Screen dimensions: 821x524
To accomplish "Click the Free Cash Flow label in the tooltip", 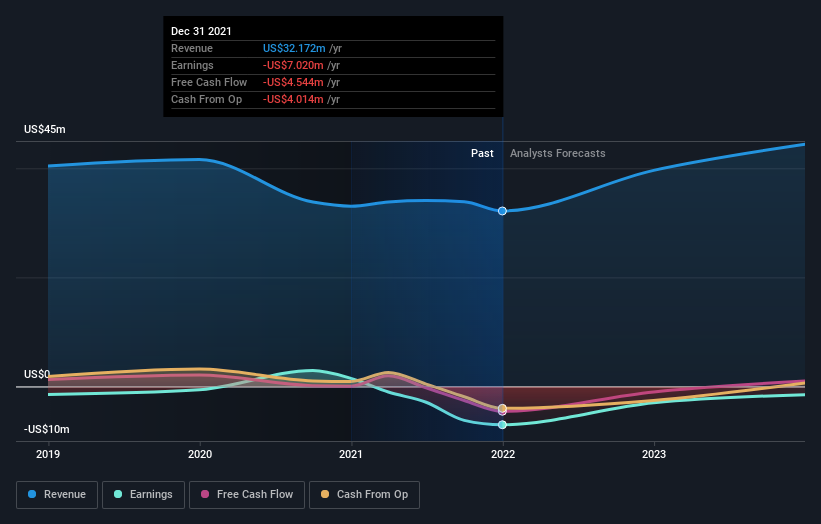I will [x=209, y=82].
